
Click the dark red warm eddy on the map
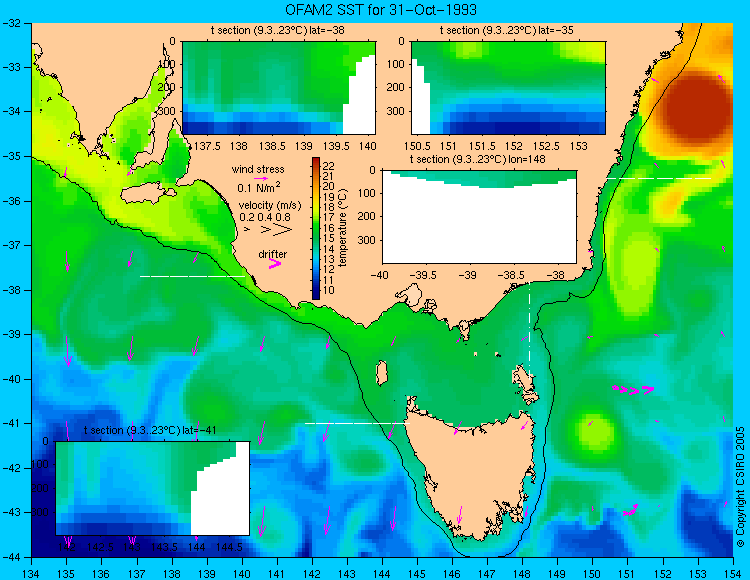point(696,105)
